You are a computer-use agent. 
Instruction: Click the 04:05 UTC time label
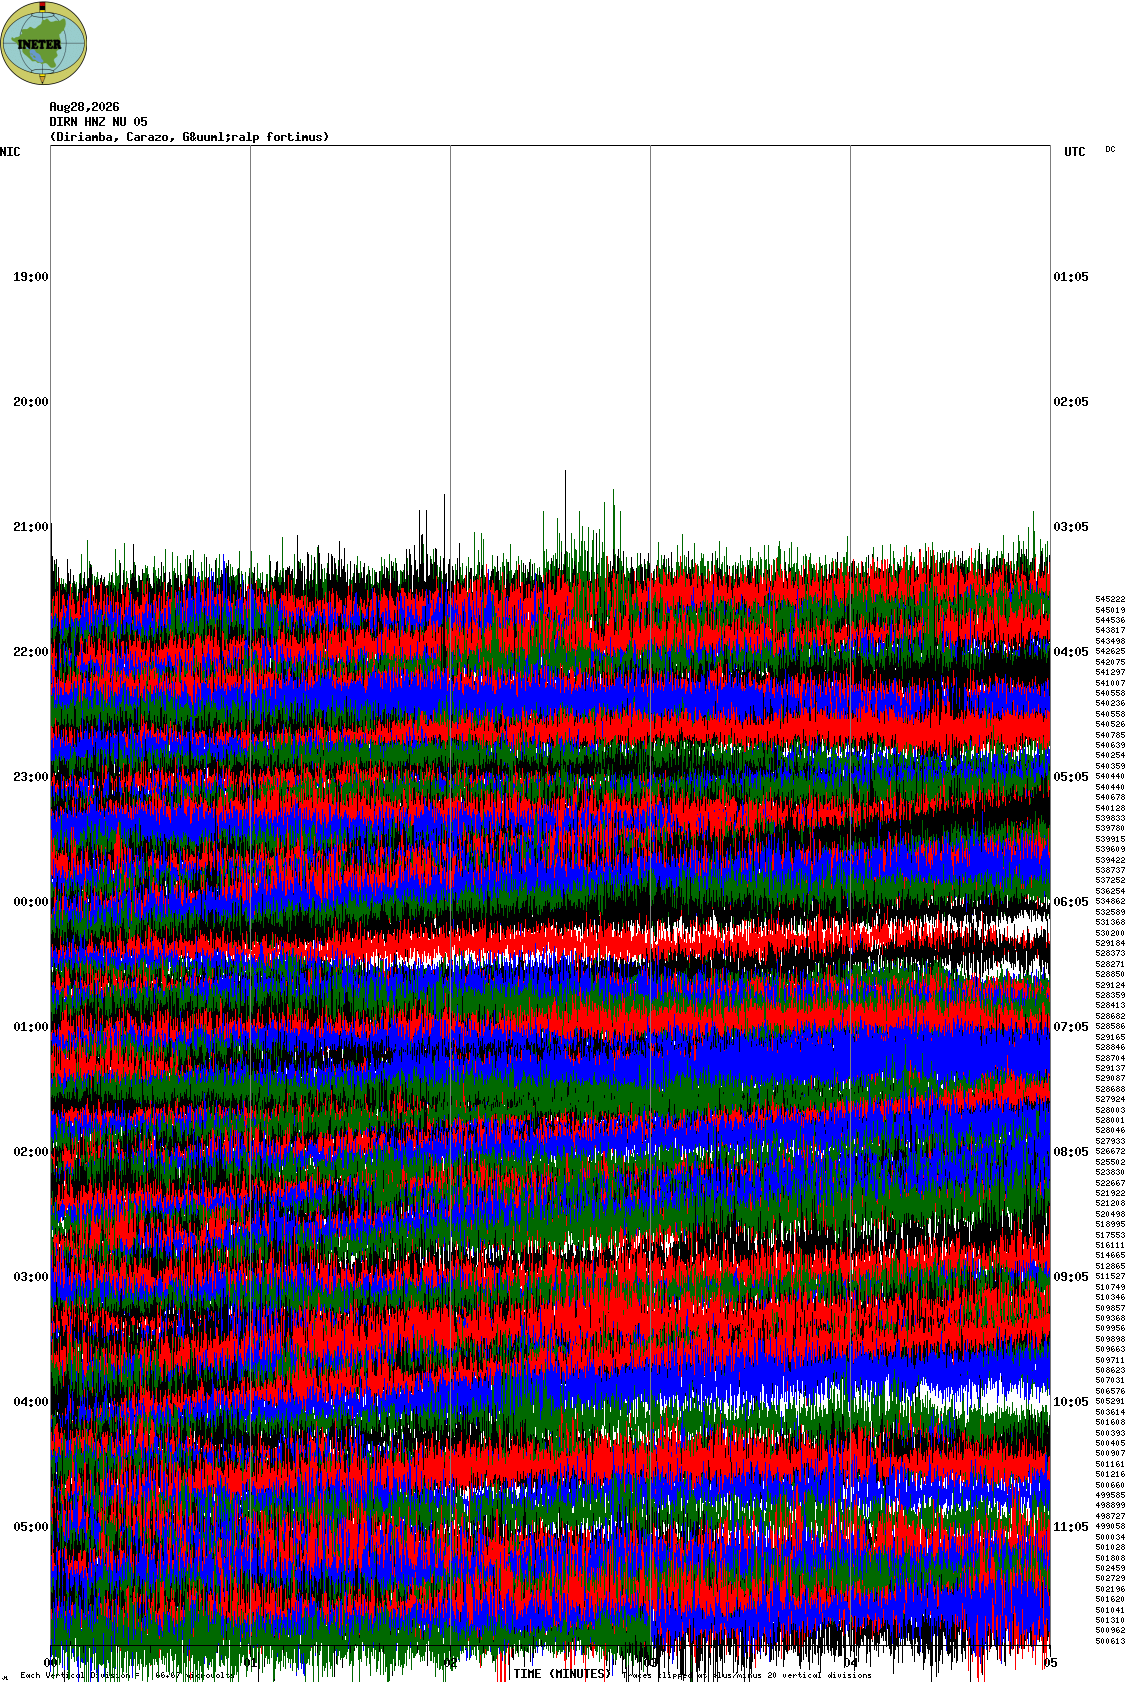click(x=1071, y=652)
